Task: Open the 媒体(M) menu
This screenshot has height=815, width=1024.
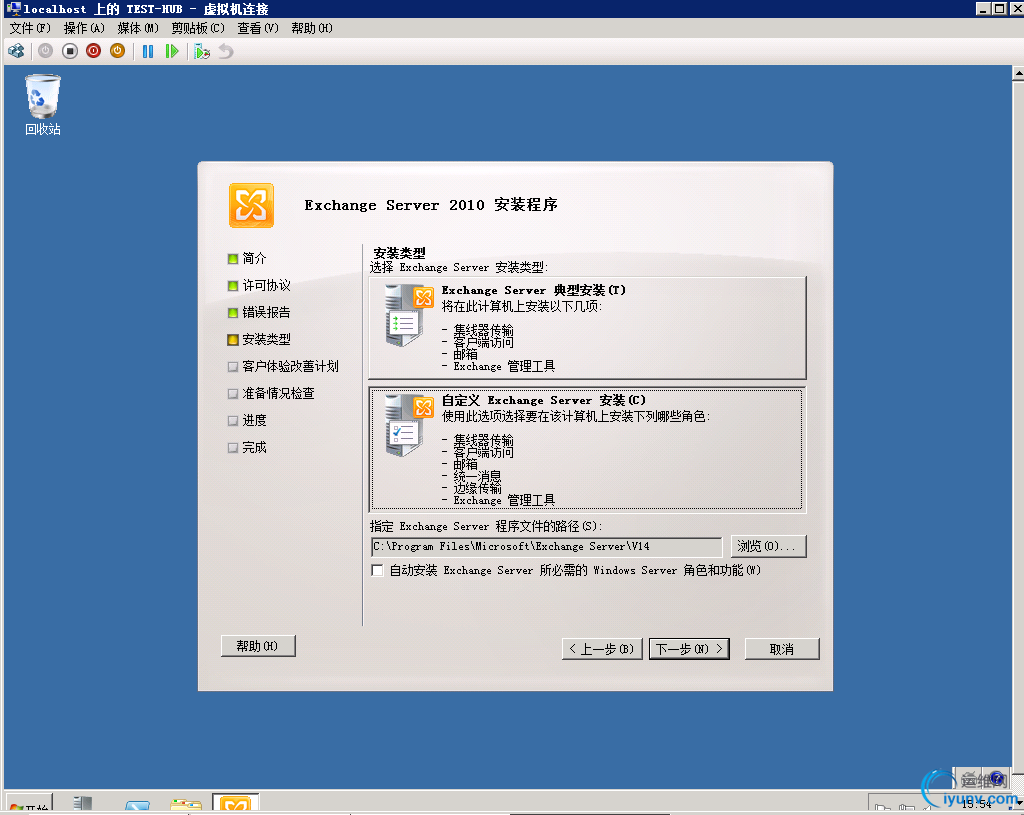Action: (138, 28)
